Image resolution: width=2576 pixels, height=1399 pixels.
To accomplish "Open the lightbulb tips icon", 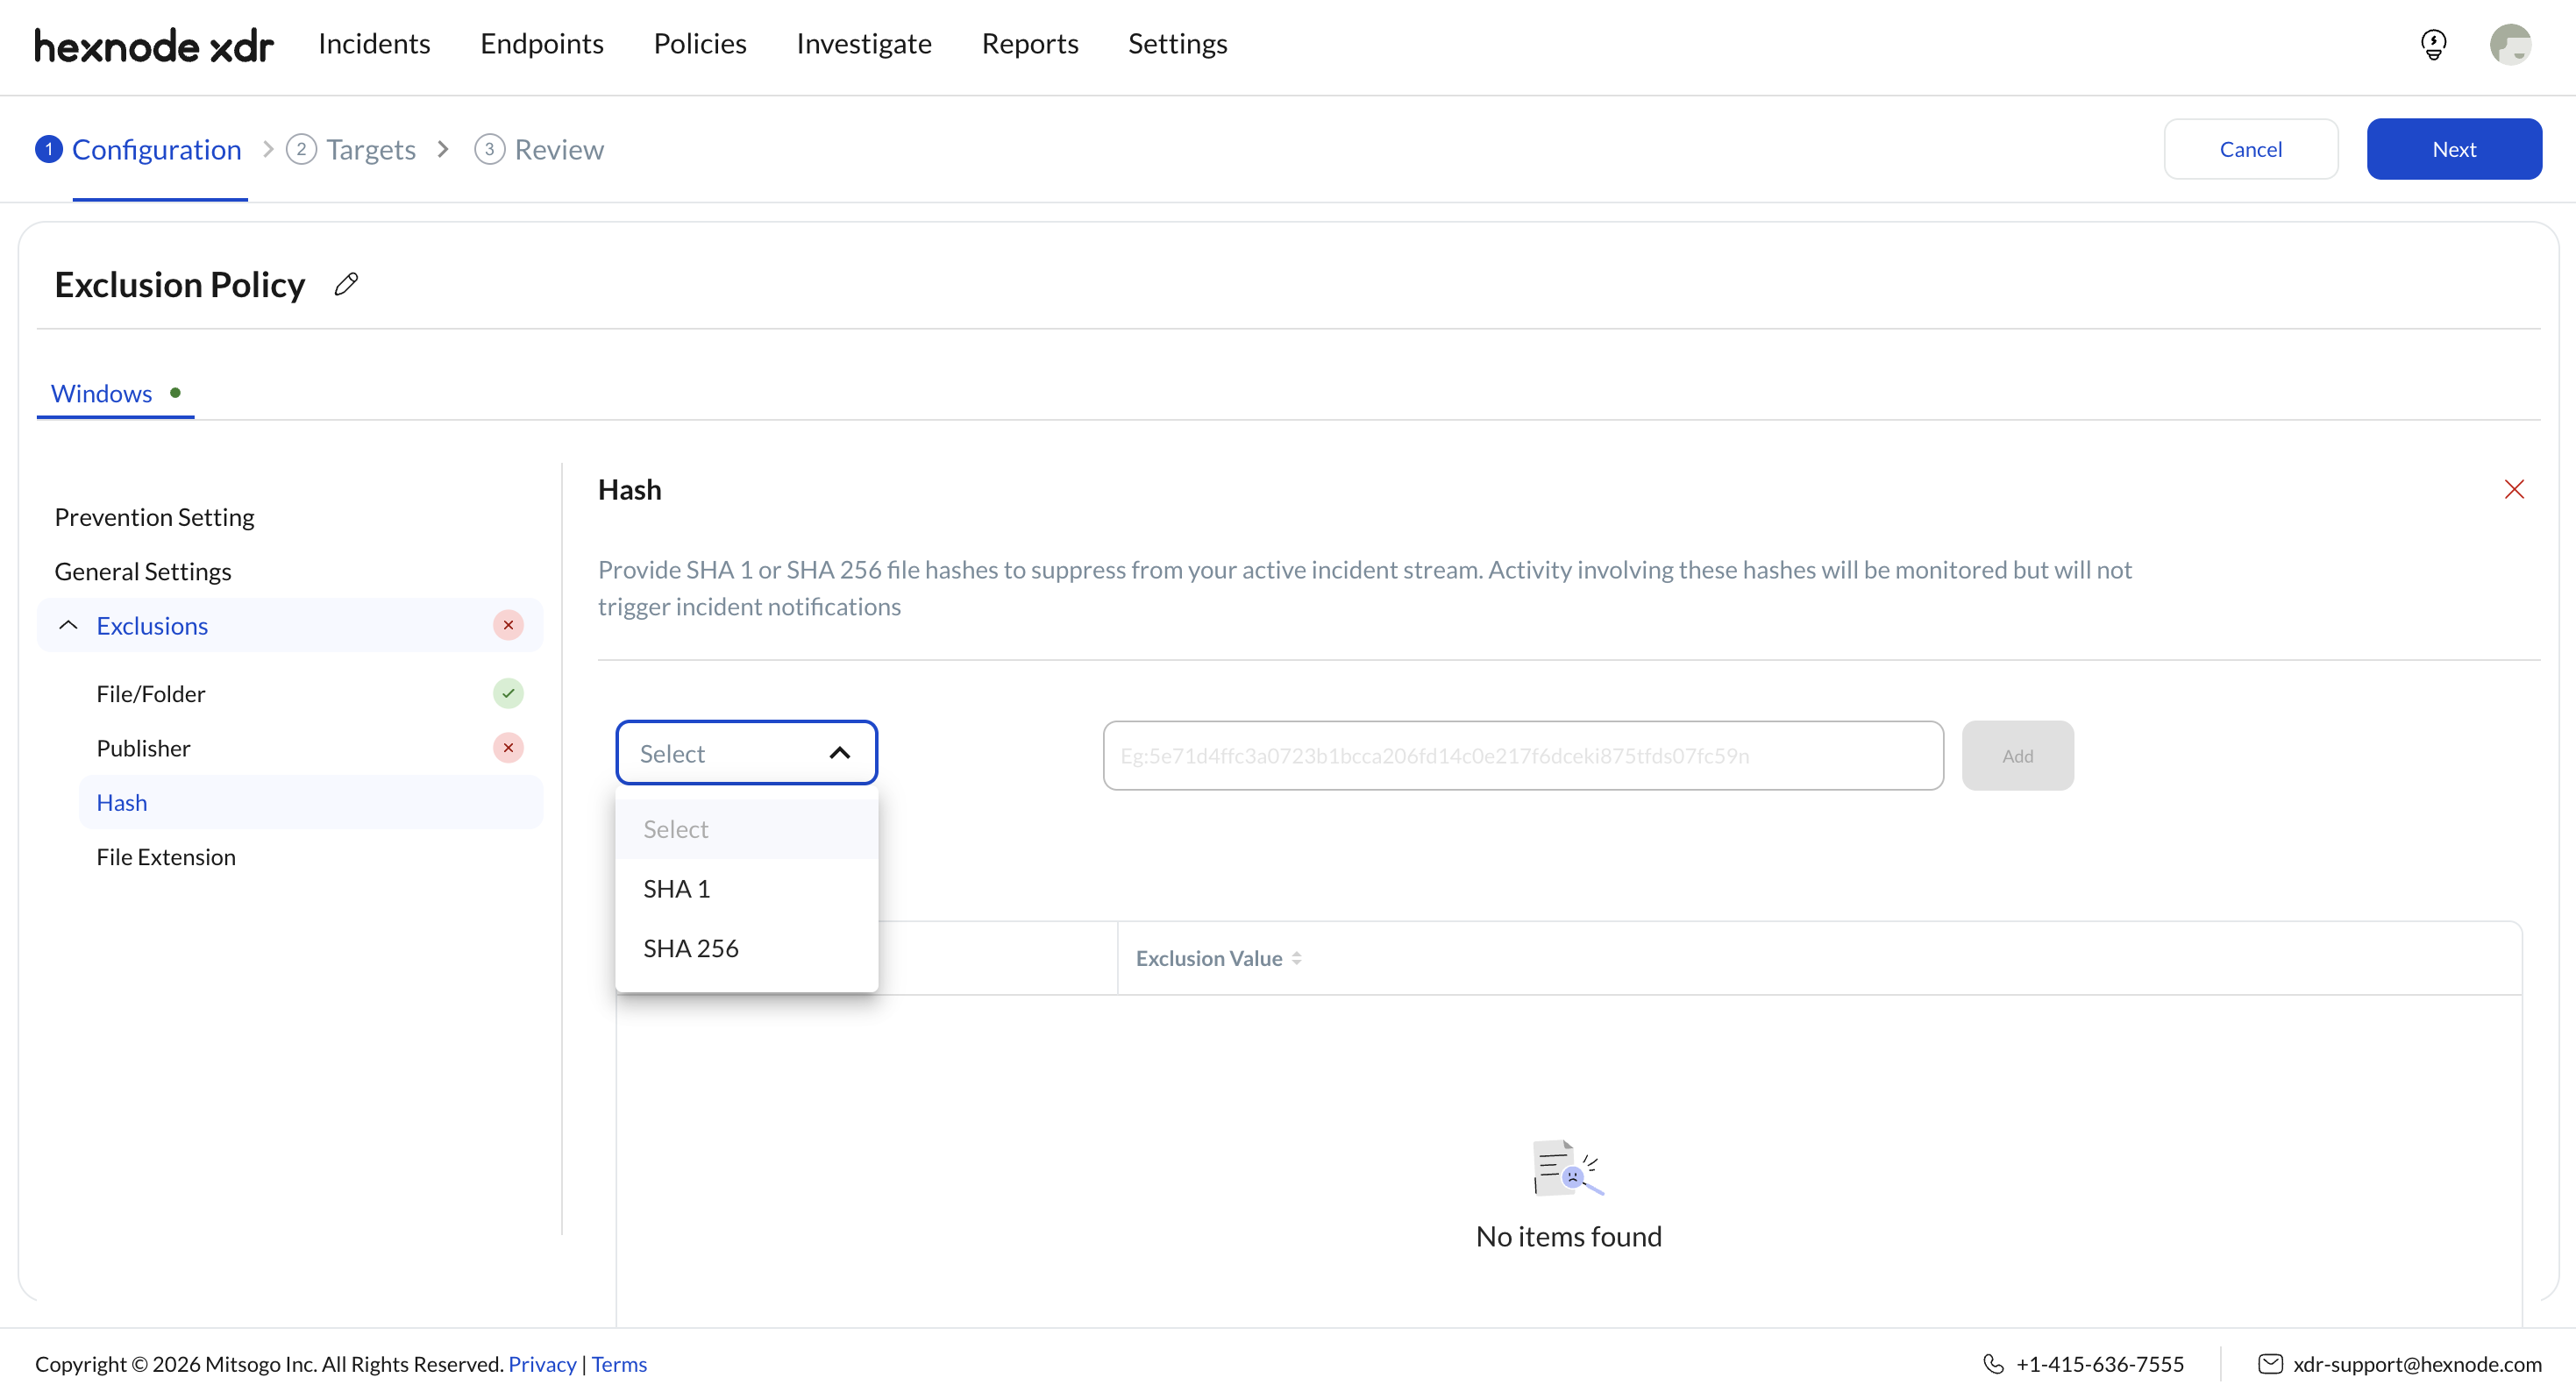I will (2433, 45).
